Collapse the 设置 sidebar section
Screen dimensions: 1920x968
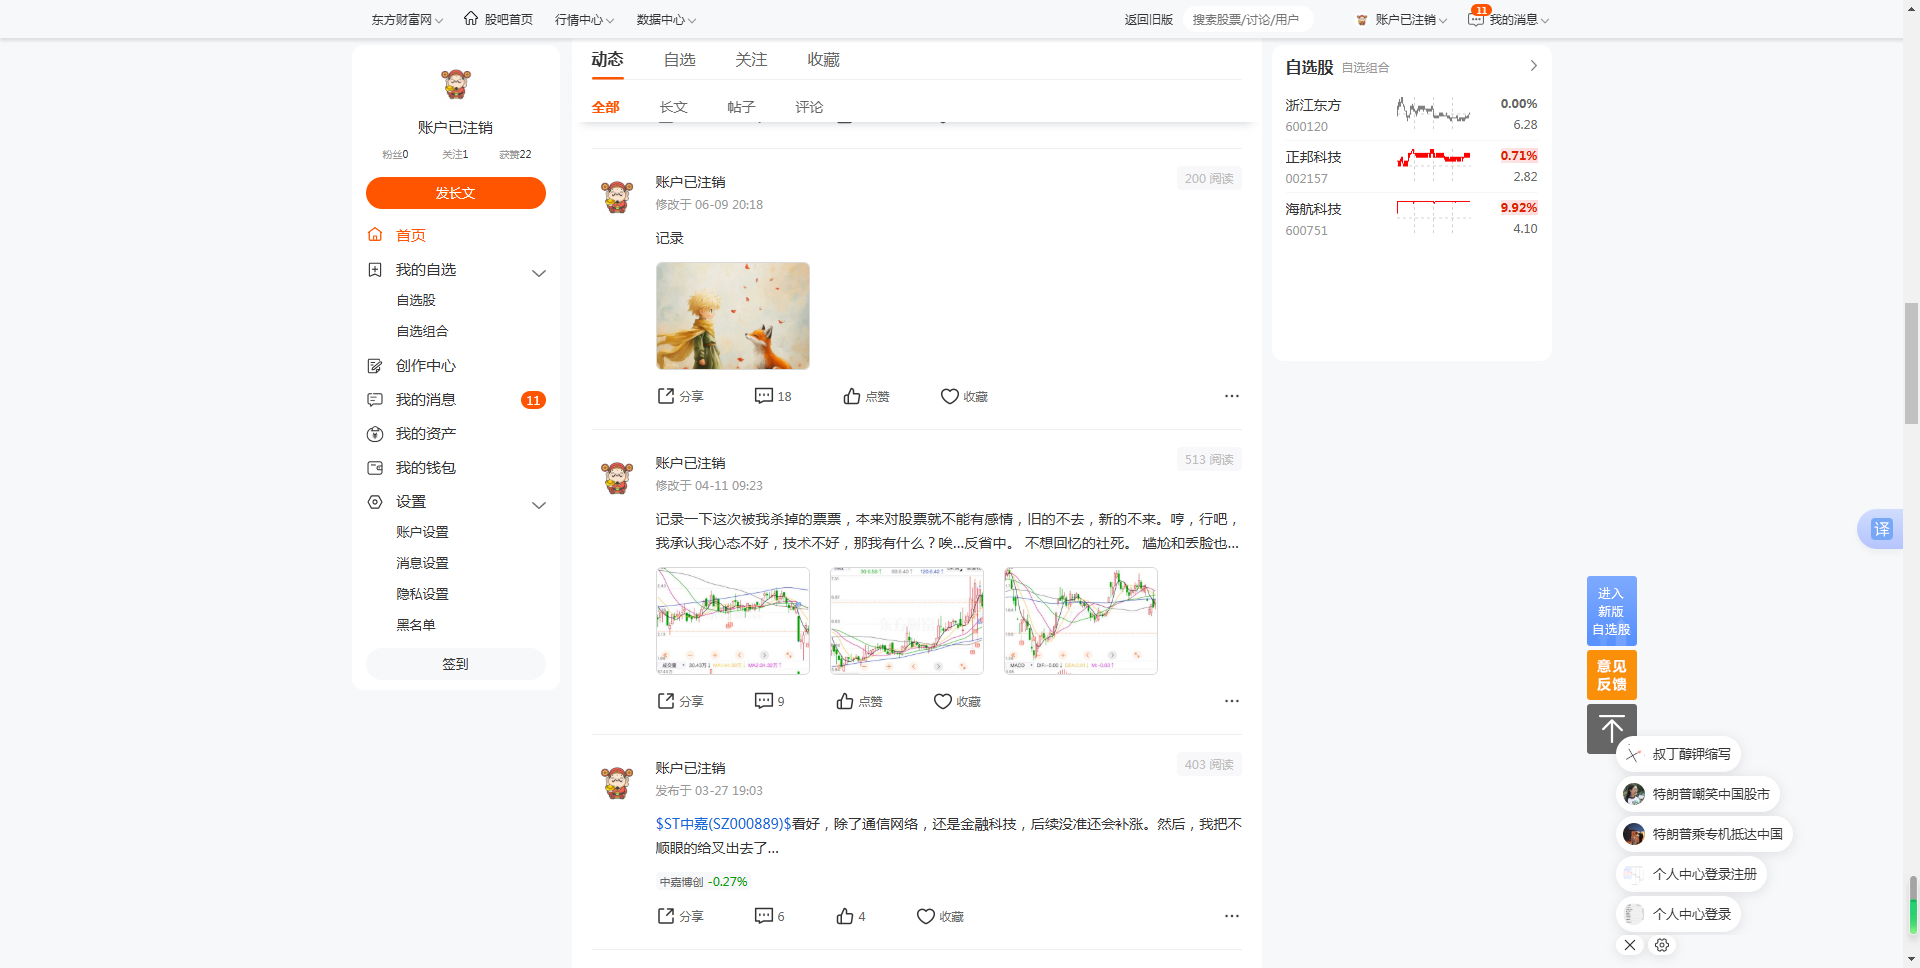pyautogui.click(x=539, y=505)
